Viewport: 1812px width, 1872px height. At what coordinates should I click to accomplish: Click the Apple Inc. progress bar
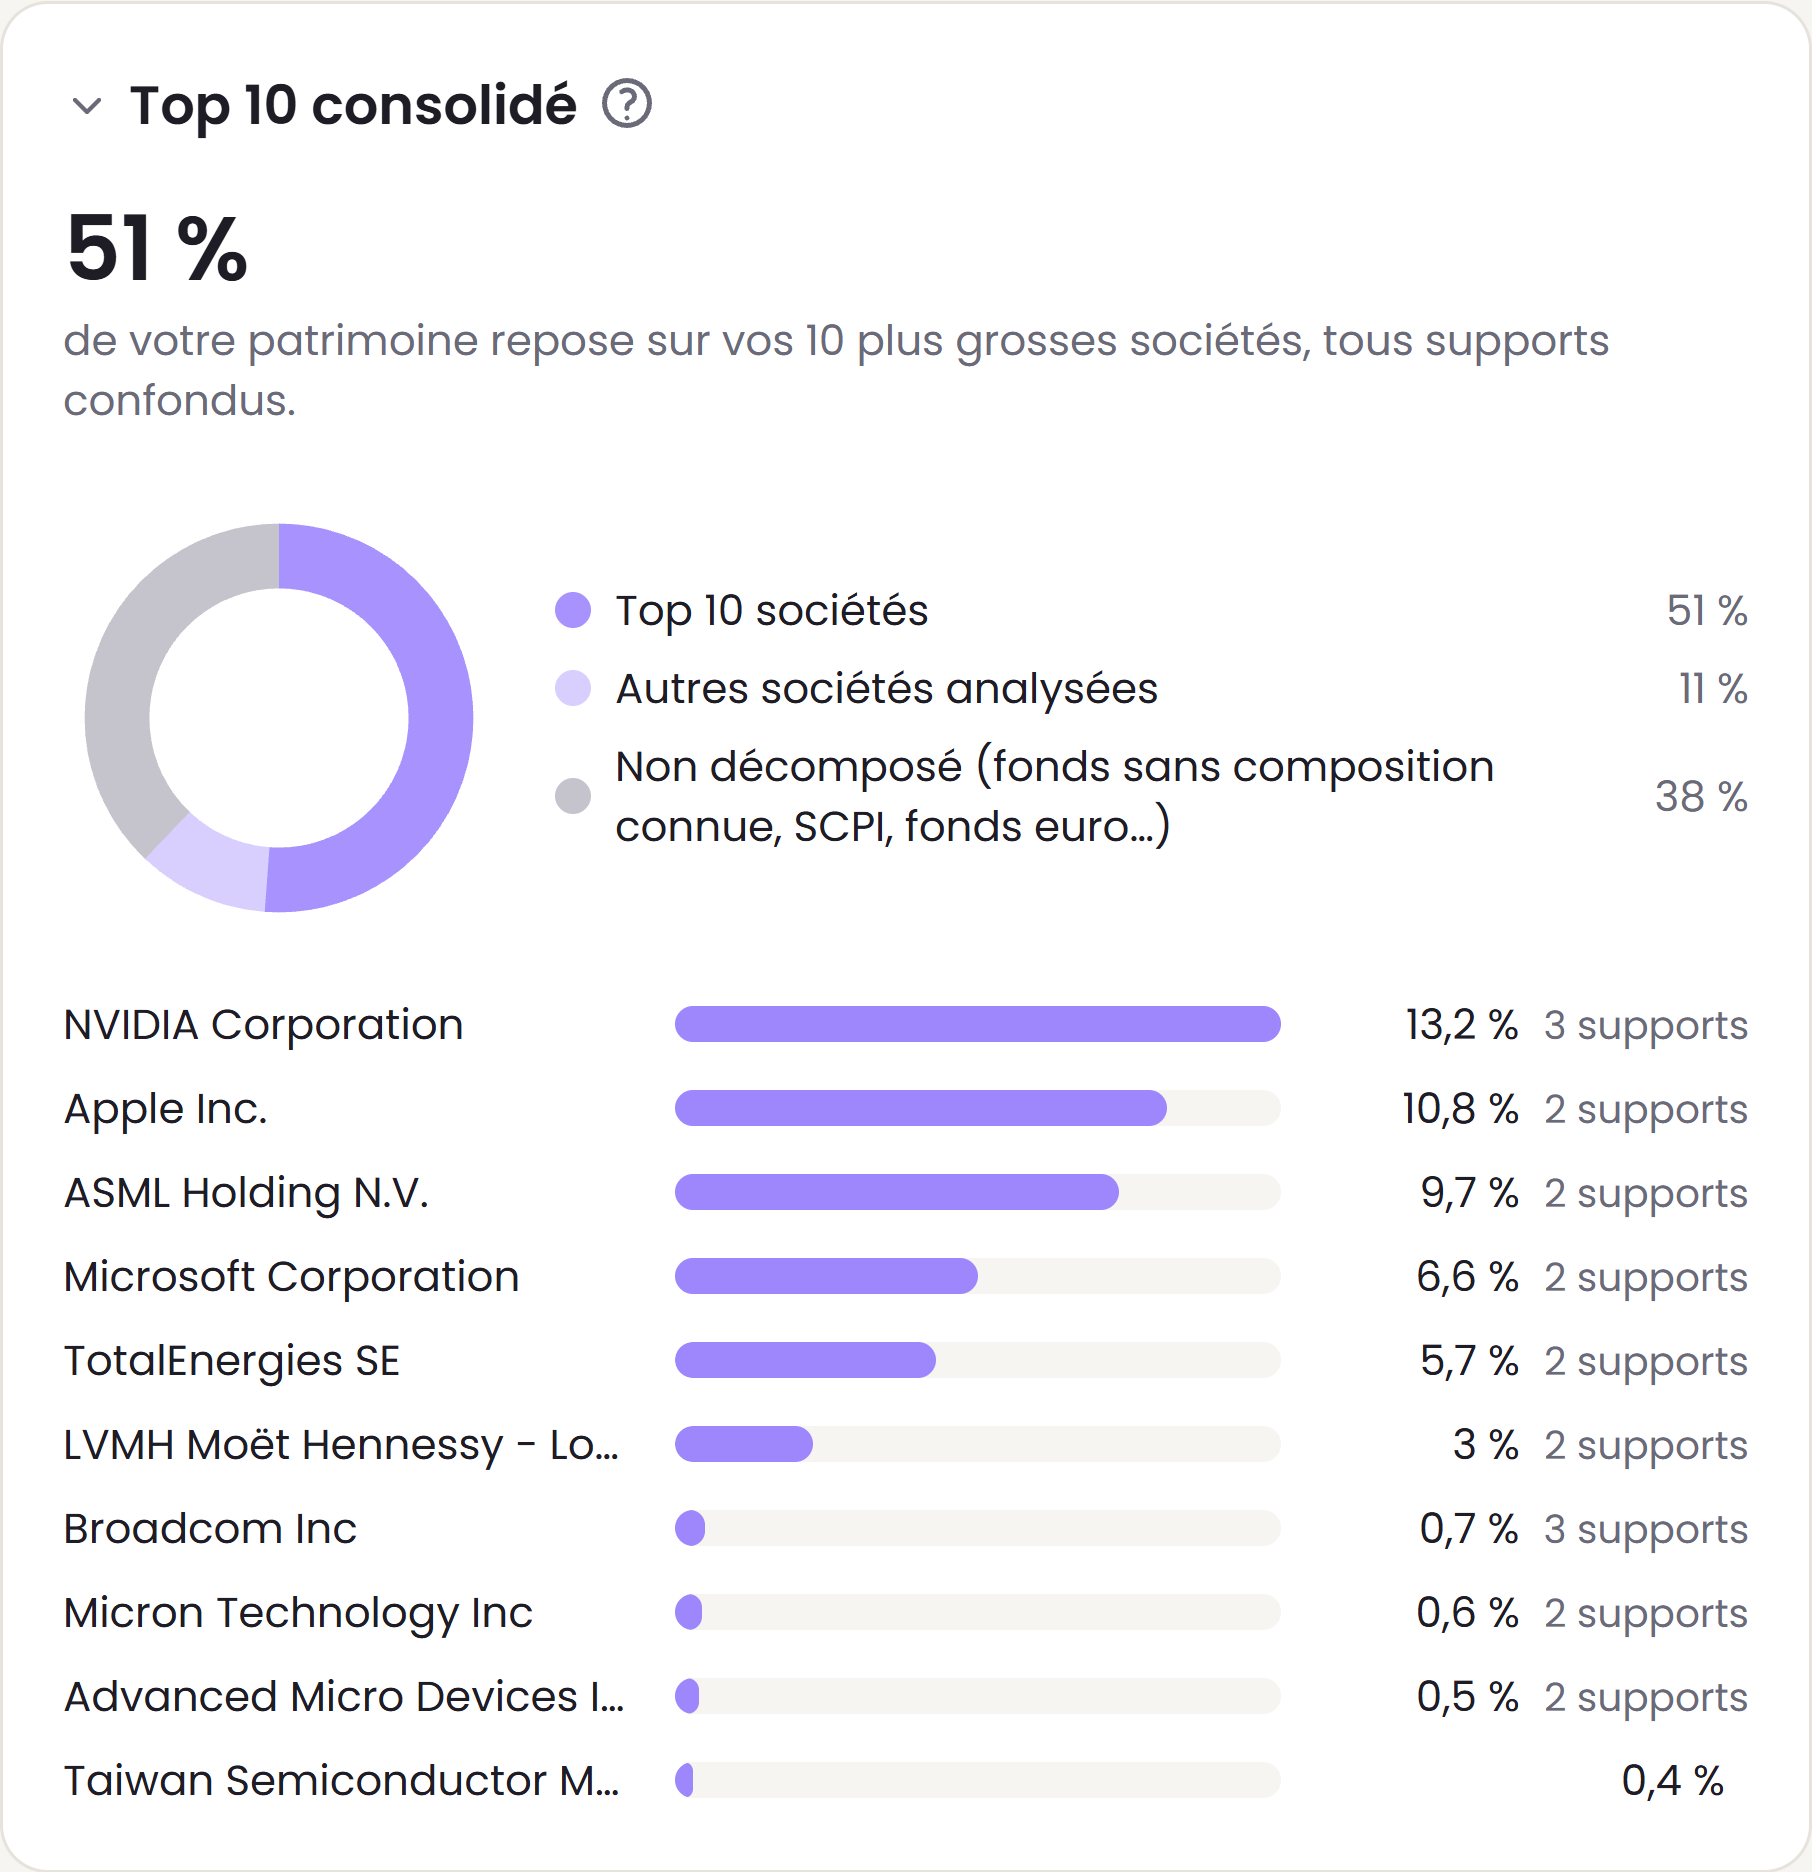978,1108
